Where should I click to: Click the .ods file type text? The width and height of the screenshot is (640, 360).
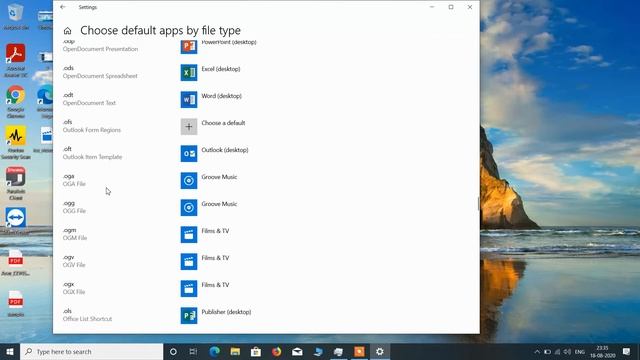68,68
